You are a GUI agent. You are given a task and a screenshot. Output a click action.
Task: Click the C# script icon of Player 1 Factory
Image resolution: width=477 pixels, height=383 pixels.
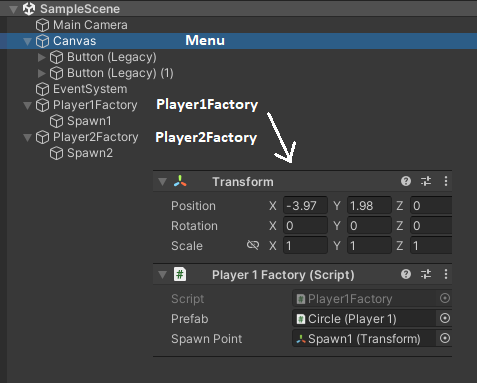[180, 275]
